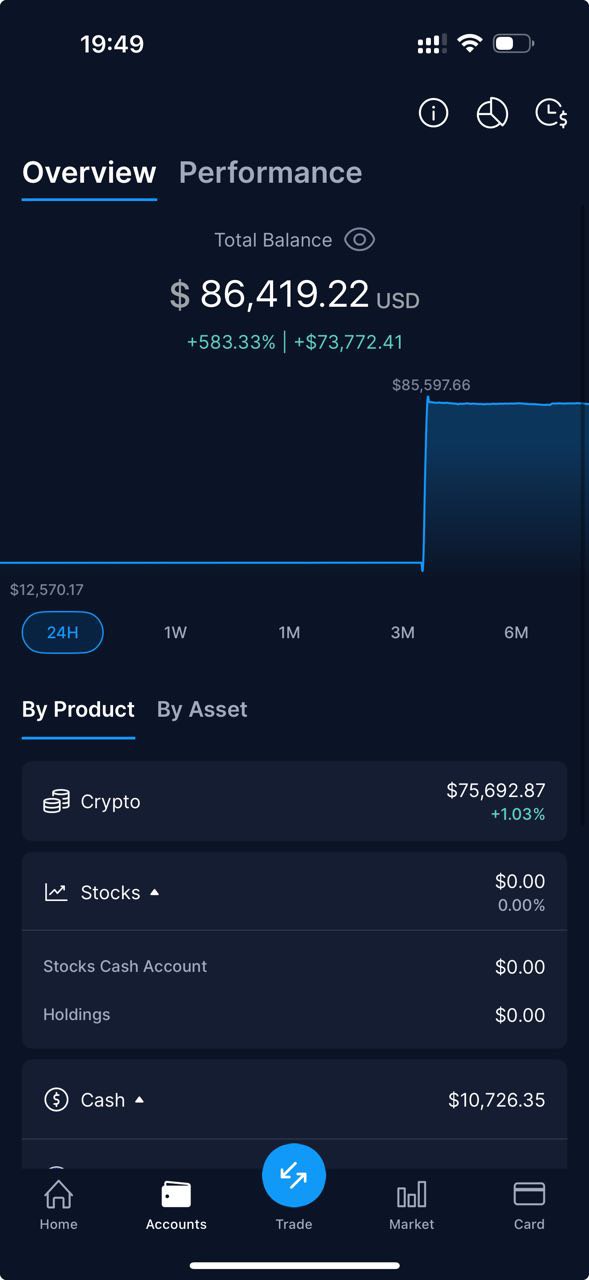The width and height of the screenshot is (589, 1280).
Task: Open the Holdings row under Stocks
Action: click(294, 1015)
